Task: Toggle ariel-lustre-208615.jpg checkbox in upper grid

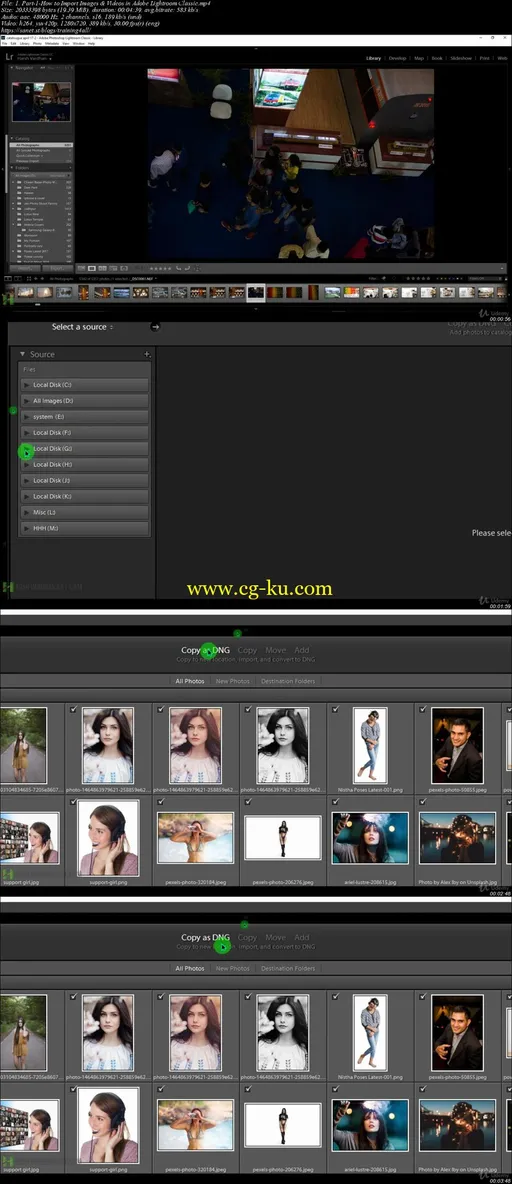Action: 335,801
